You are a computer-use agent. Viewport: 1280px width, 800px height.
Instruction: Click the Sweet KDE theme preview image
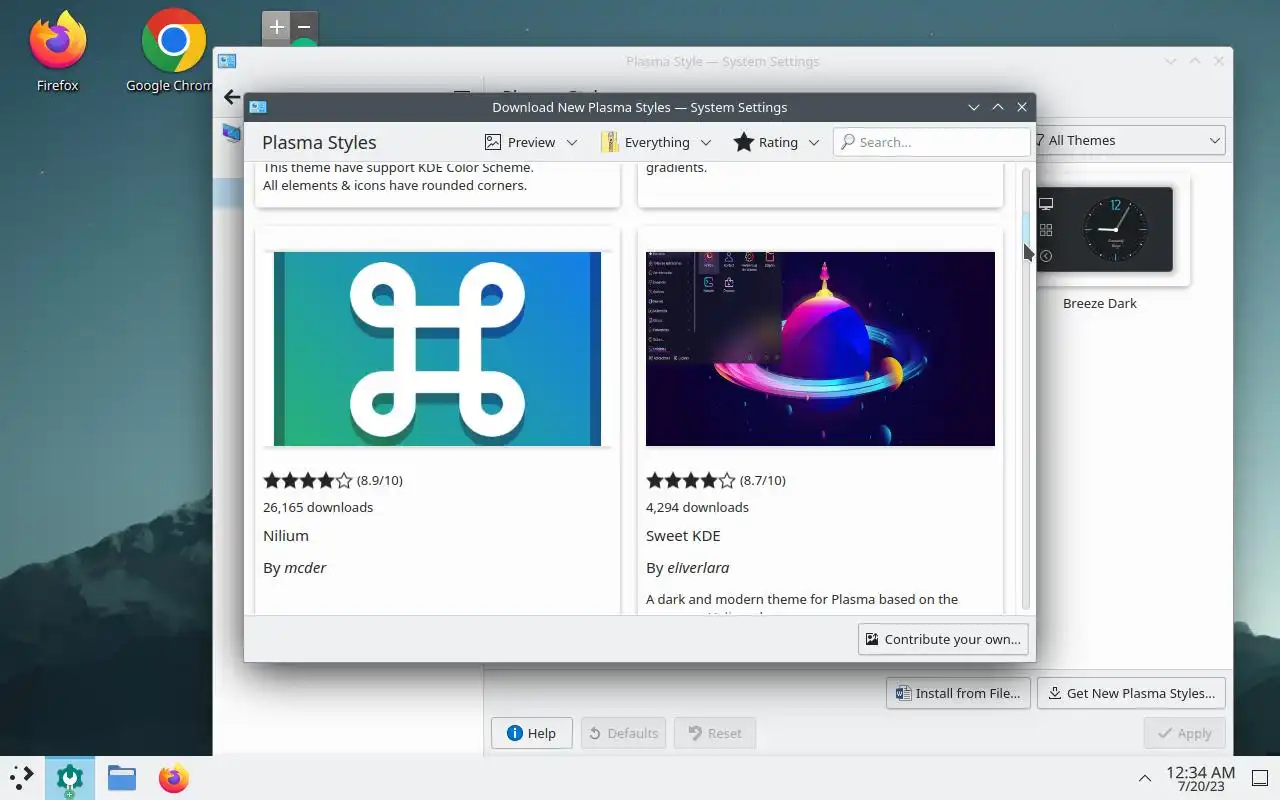[x=820, y=348]
